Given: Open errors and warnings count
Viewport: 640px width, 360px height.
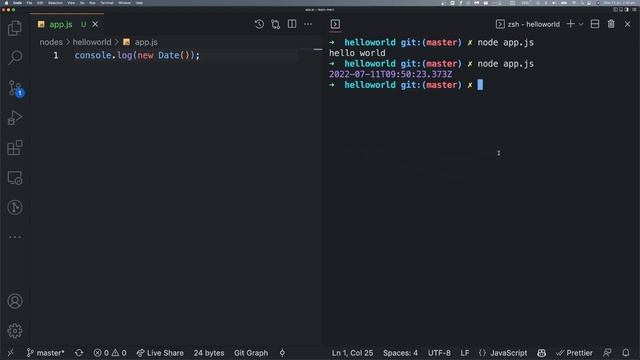Looking at the screenshot, I should coord(109,353).
